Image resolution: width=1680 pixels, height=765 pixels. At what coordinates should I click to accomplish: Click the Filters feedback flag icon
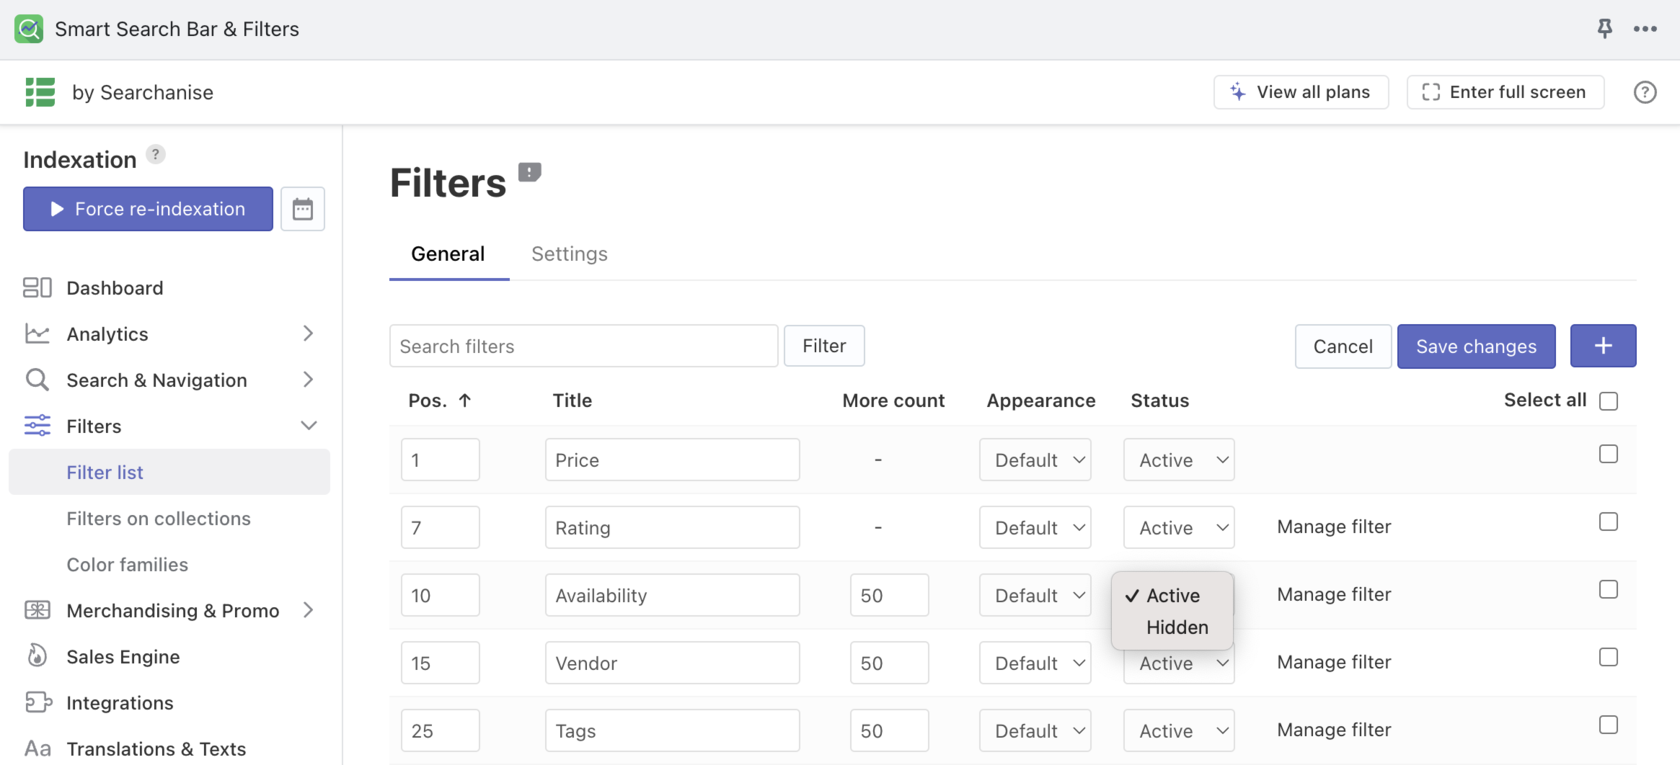(530, 173)
